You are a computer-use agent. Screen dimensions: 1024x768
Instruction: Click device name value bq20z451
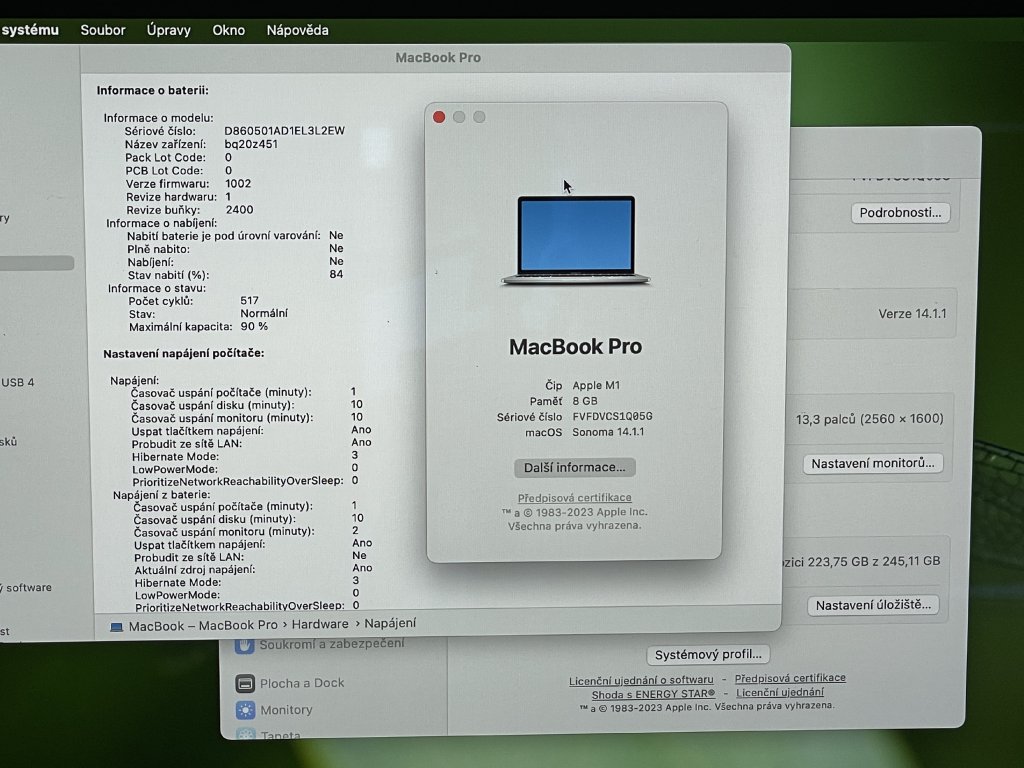coord(251,144)
